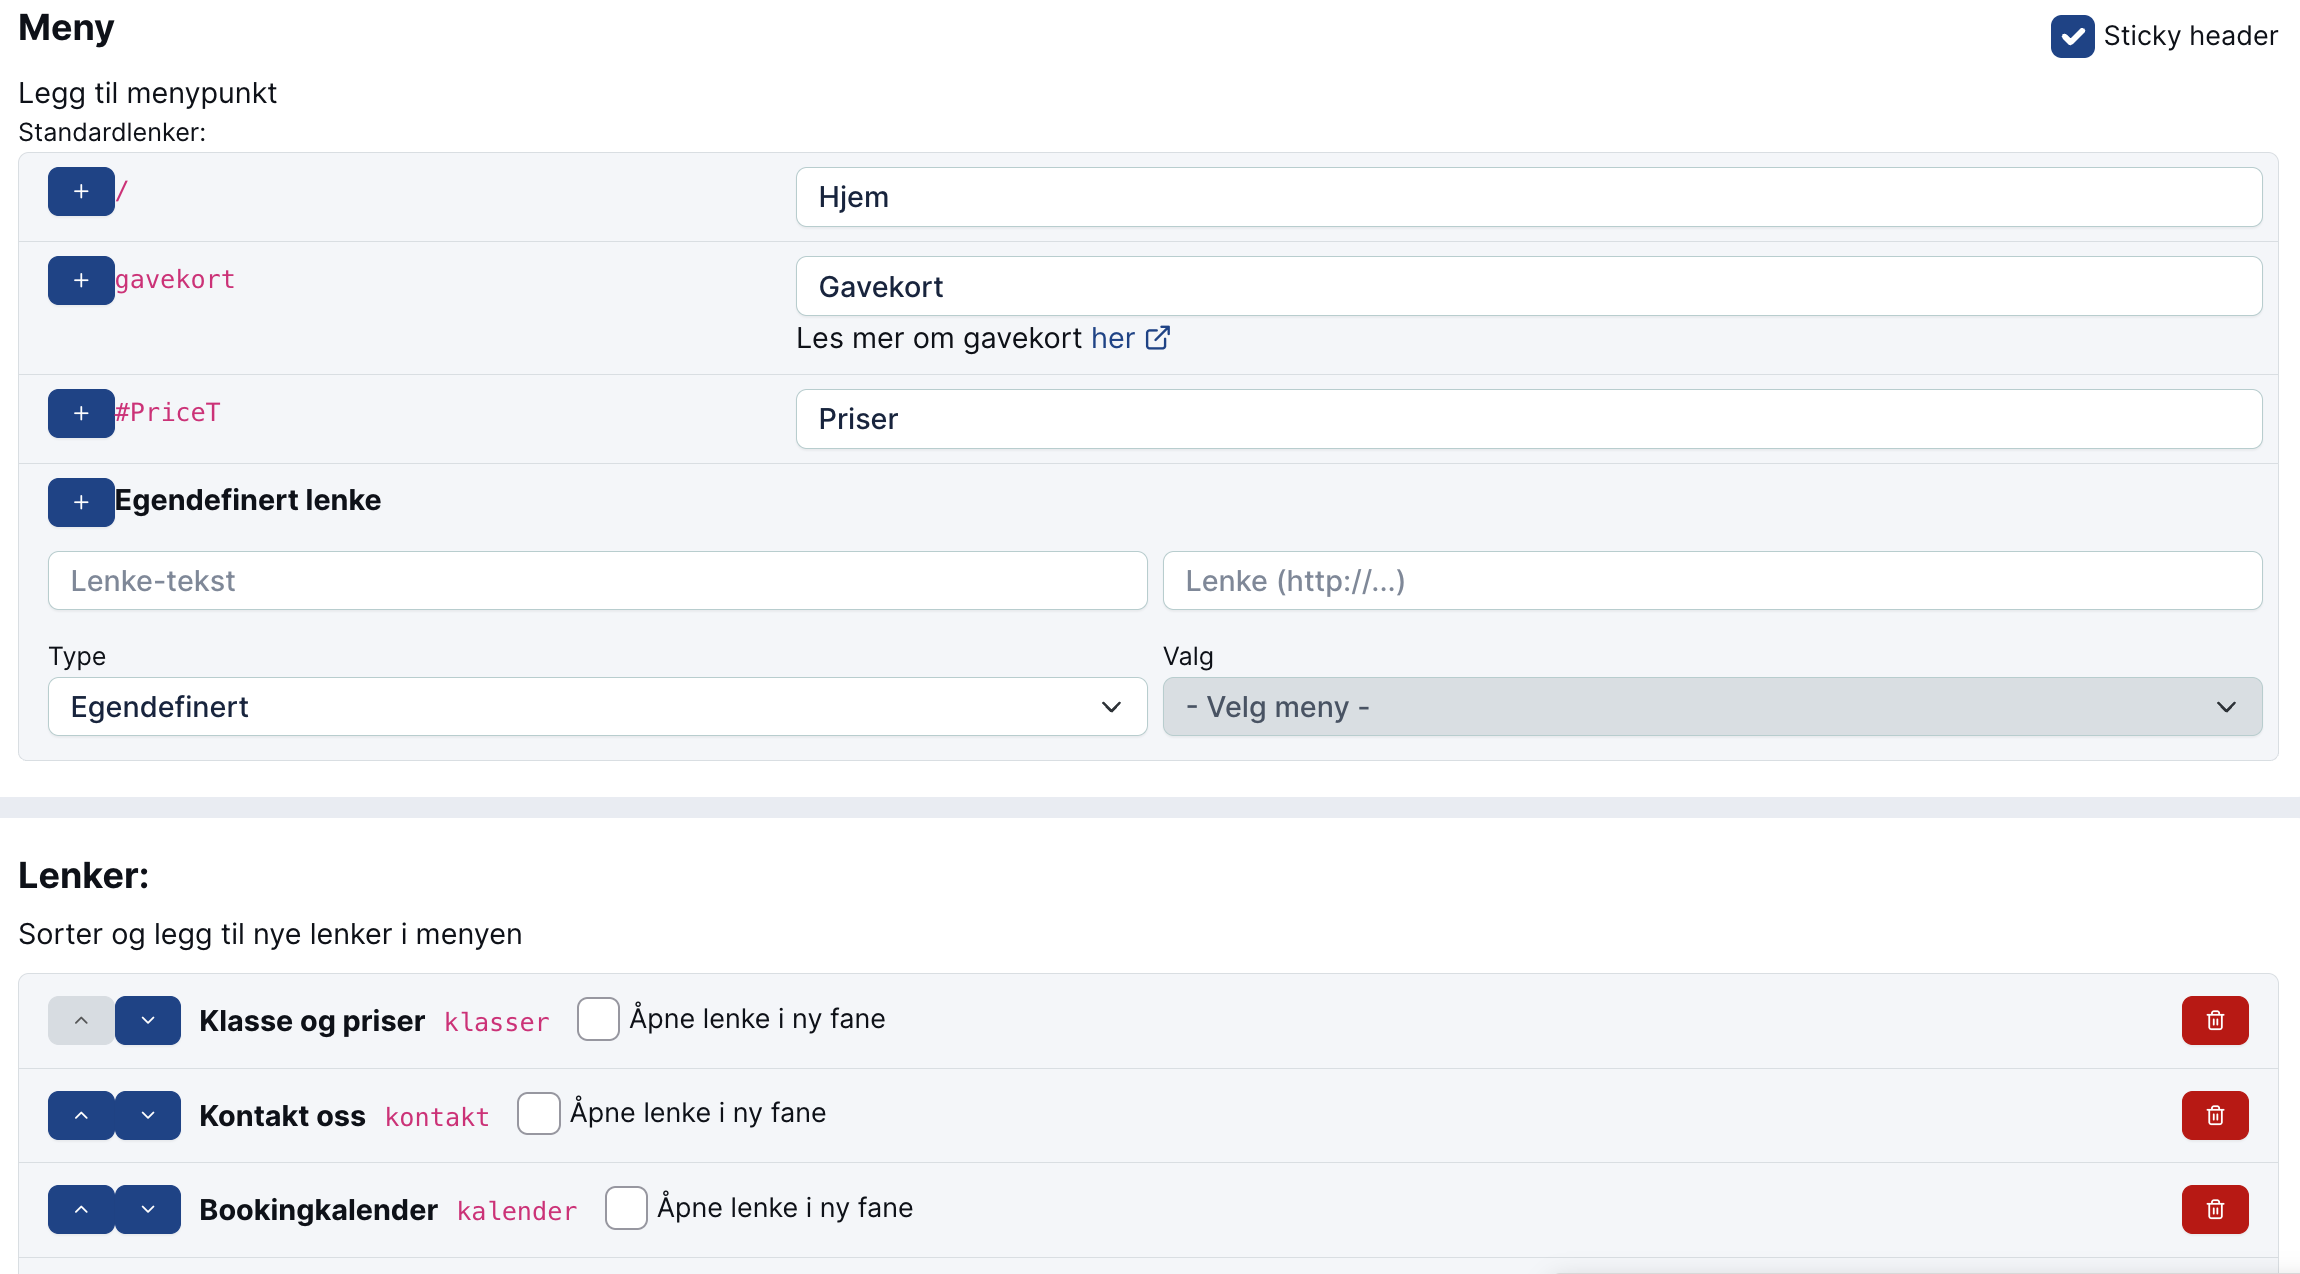Enable new tab for Bookingkalender

[626, 1208]
